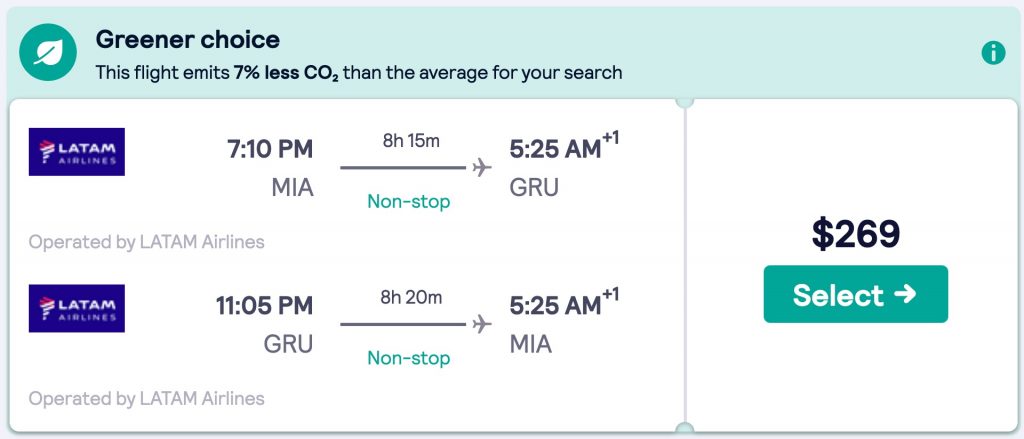Click the outbound flight airplane icon
This screenshot has height=439, width=1024.
[x=483, y=167]
